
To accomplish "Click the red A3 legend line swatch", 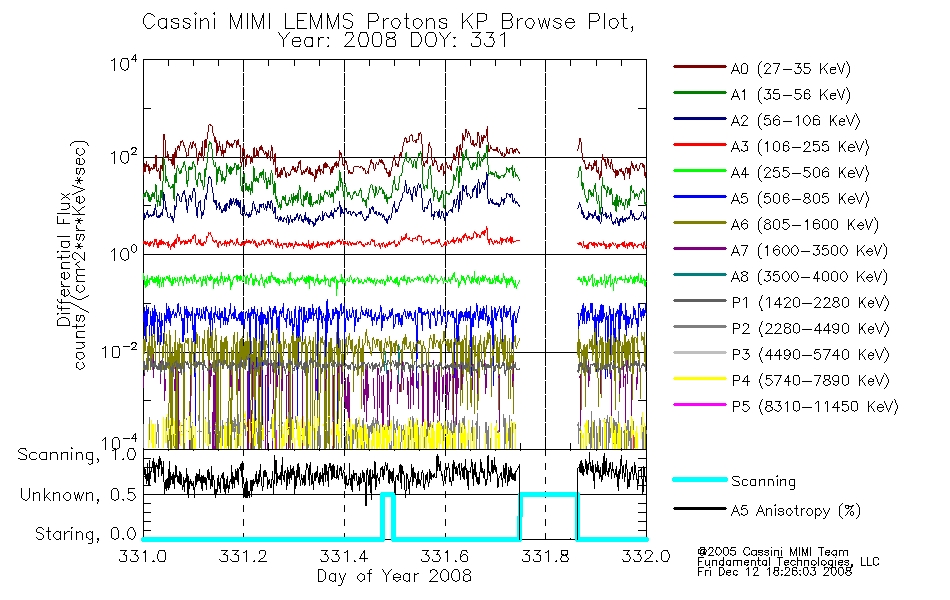I will tap(699, 145).
